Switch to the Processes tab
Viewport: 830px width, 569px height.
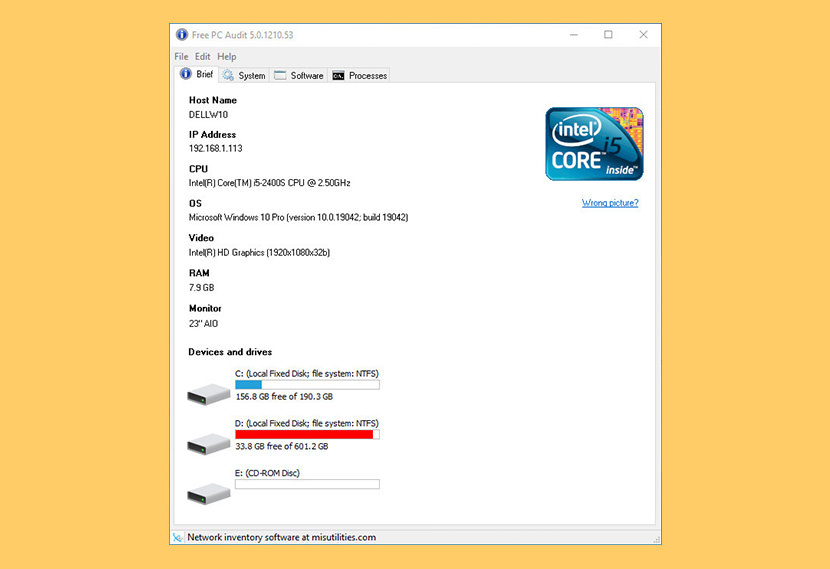(x=359, y=76)
